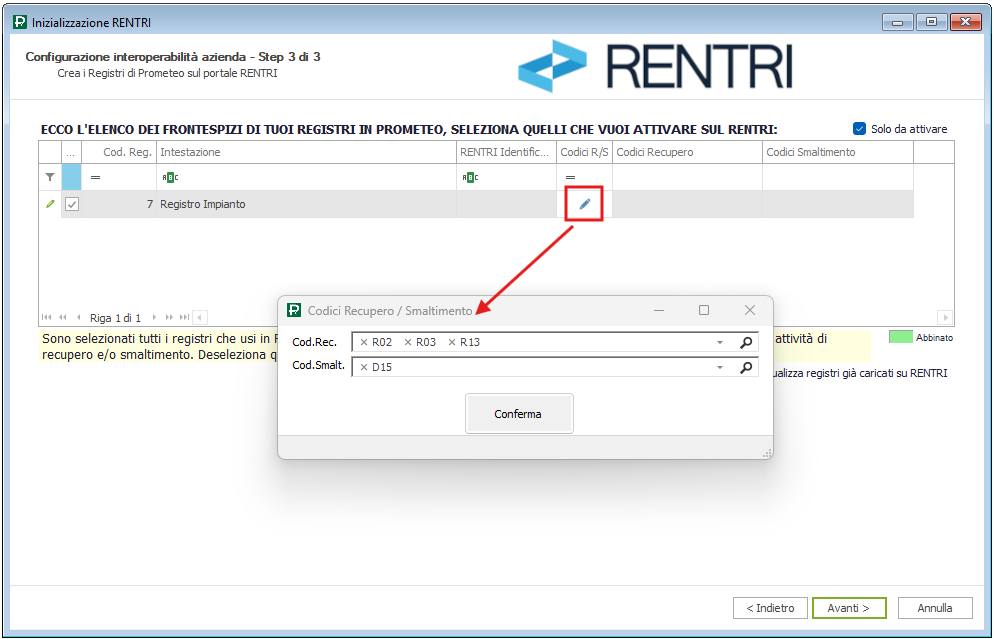Click the pencil icon in Codici R/S column

[x=585, y=204]
